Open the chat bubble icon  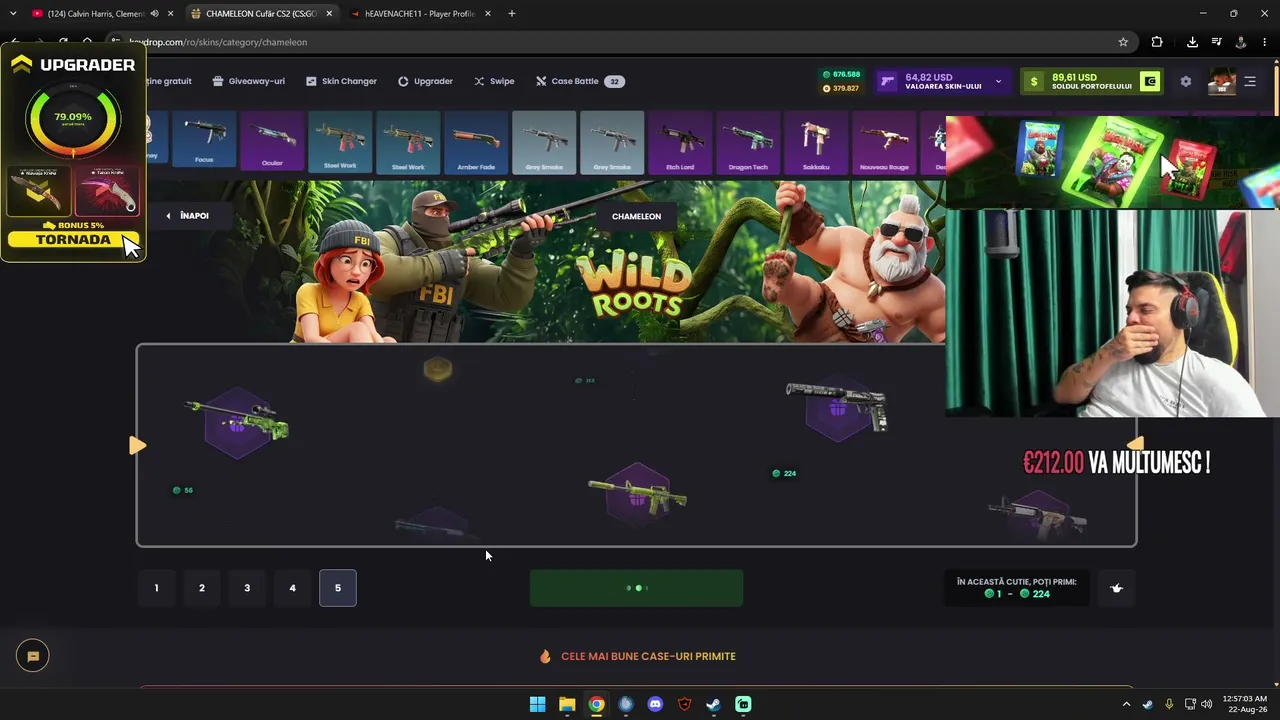click(x=33, y=656)
